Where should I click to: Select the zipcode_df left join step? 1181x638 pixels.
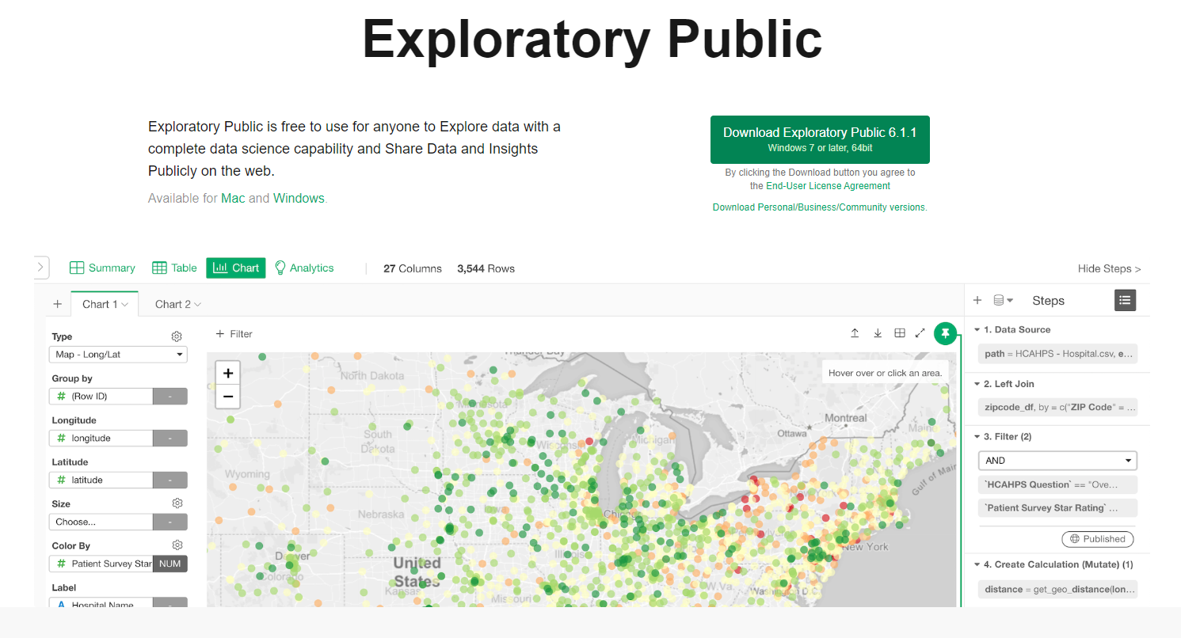click(1057, 407)
